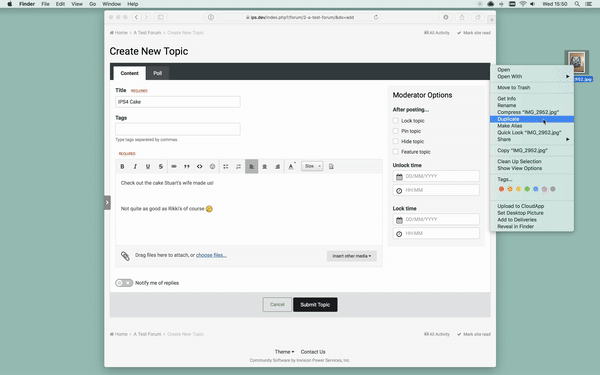This screenshot has height=375, width=600.
Task: Open the Theme dropdown in the footer
Action: click(x=284, y=352)
